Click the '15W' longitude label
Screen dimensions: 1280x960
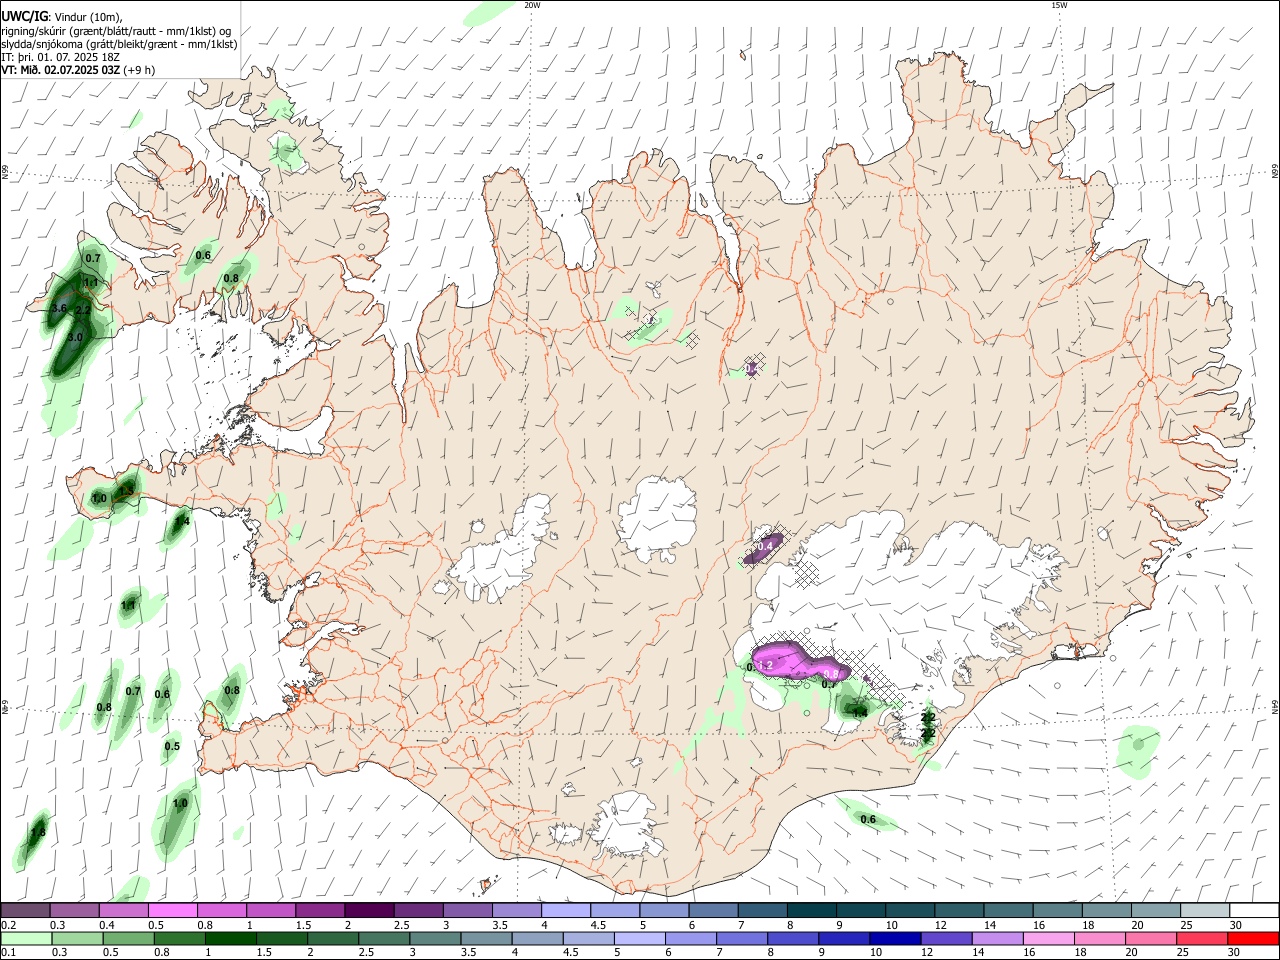(1059, 5)
